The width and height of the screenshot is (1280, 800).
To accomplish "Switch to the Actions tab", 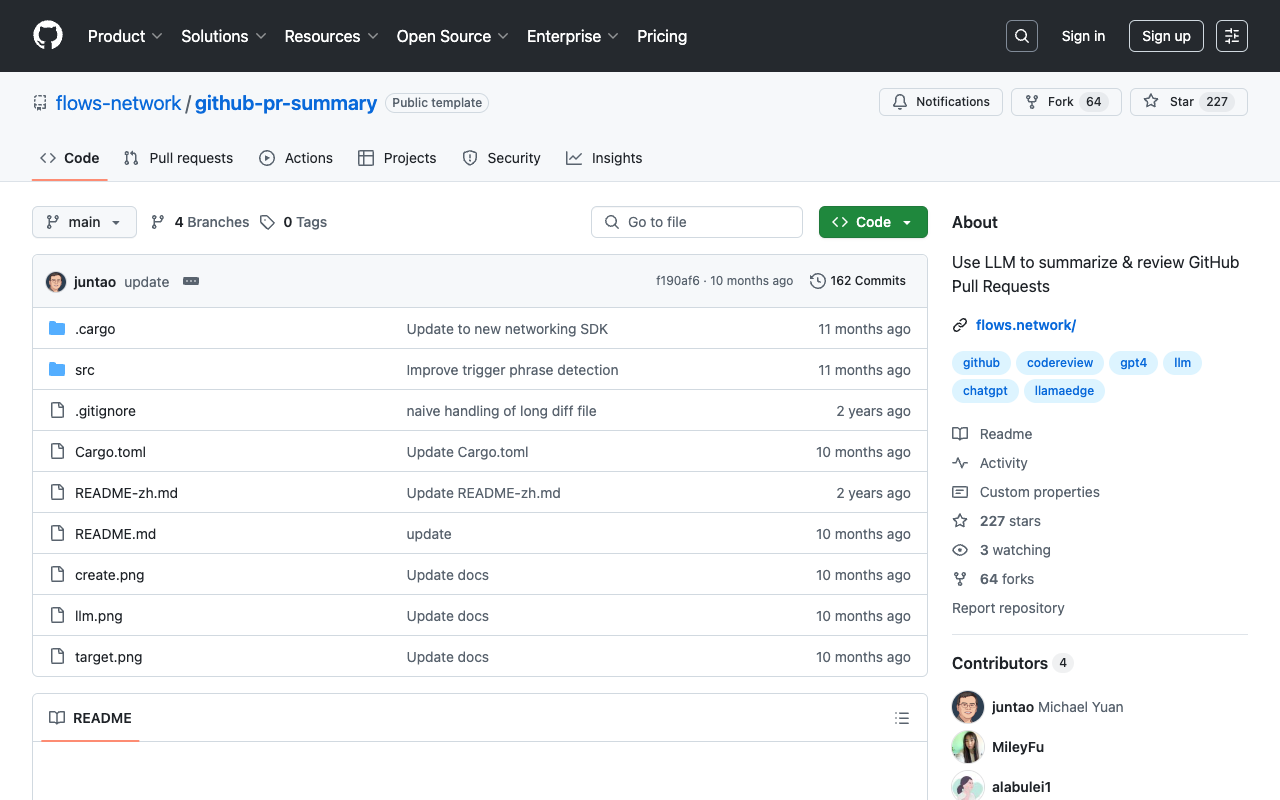I will [296, 158].
